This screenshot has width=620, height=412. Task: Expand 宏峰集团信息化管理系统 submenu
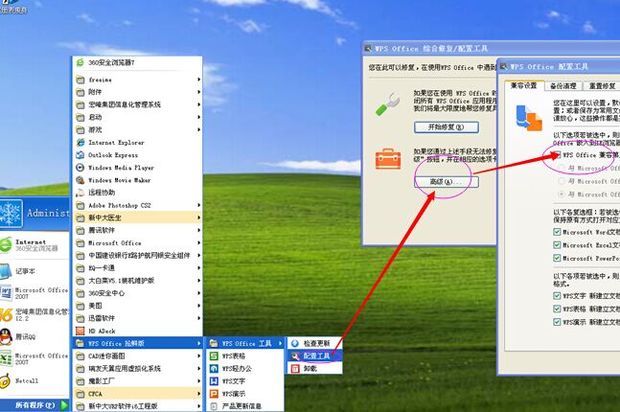click(137, 105)
